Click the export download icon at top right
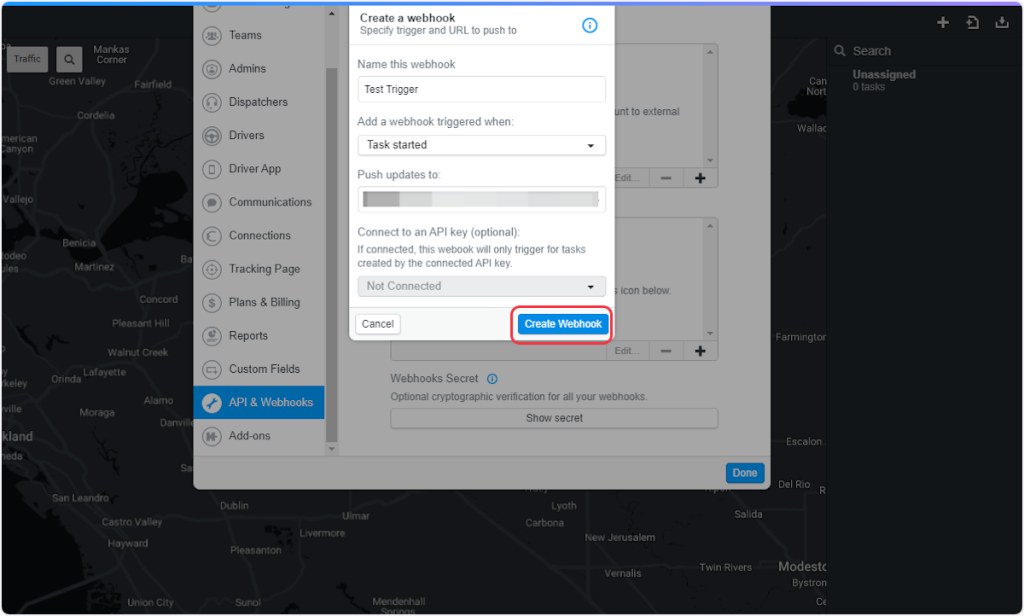 [x=1002, y=23]
